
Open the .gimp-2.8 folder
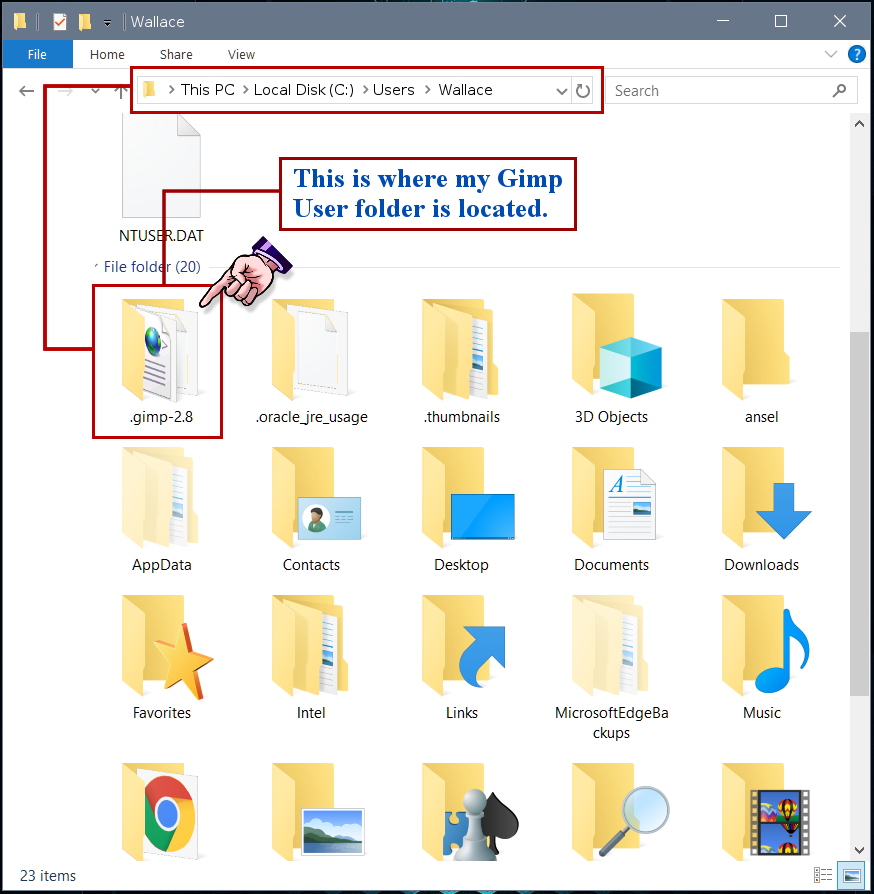click(x=161, y=361)
